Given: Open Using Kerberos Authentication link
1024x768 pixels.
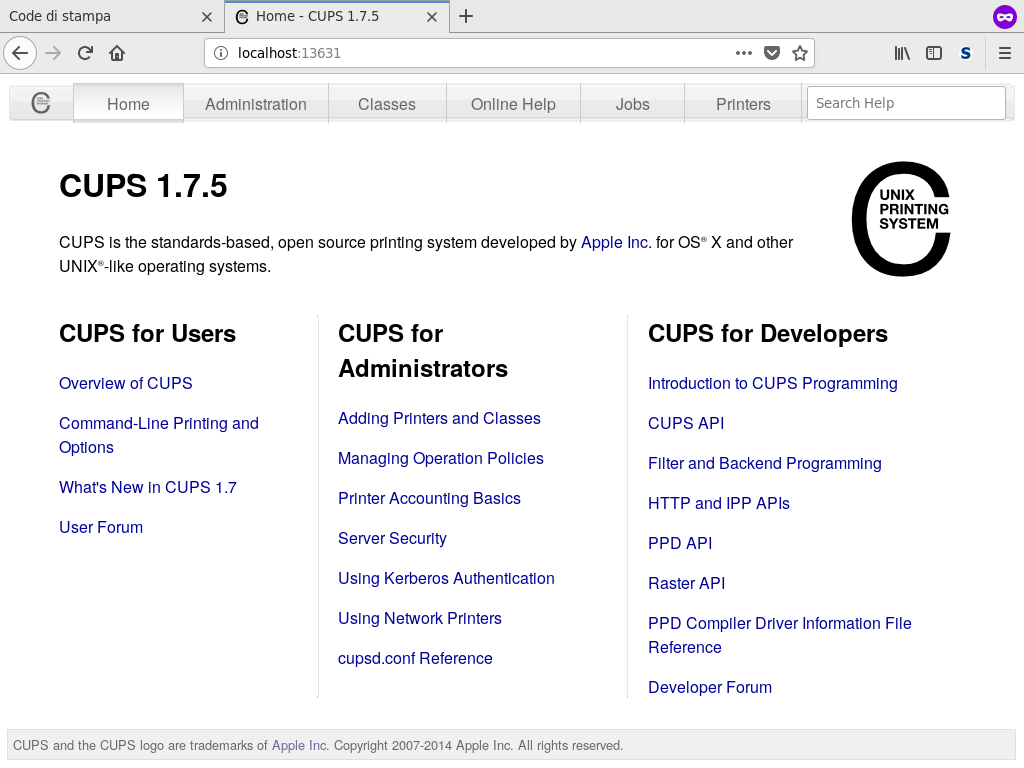Looking at the screenshot, I should point(446,578).
